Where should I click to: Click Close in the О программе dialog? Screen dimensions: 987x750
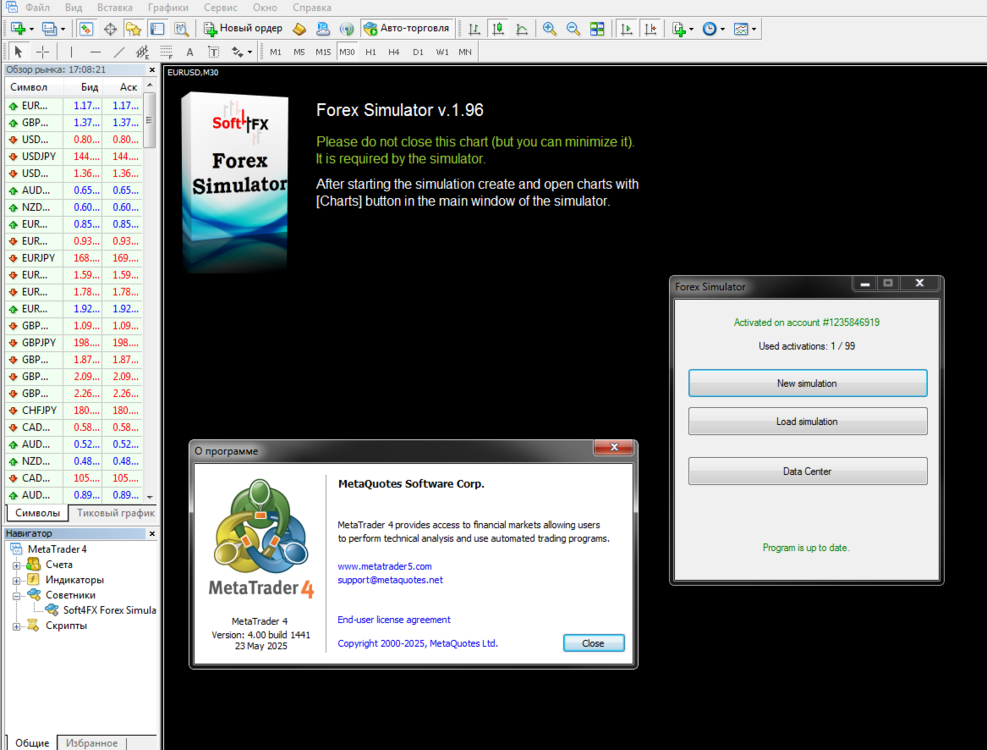594,643
